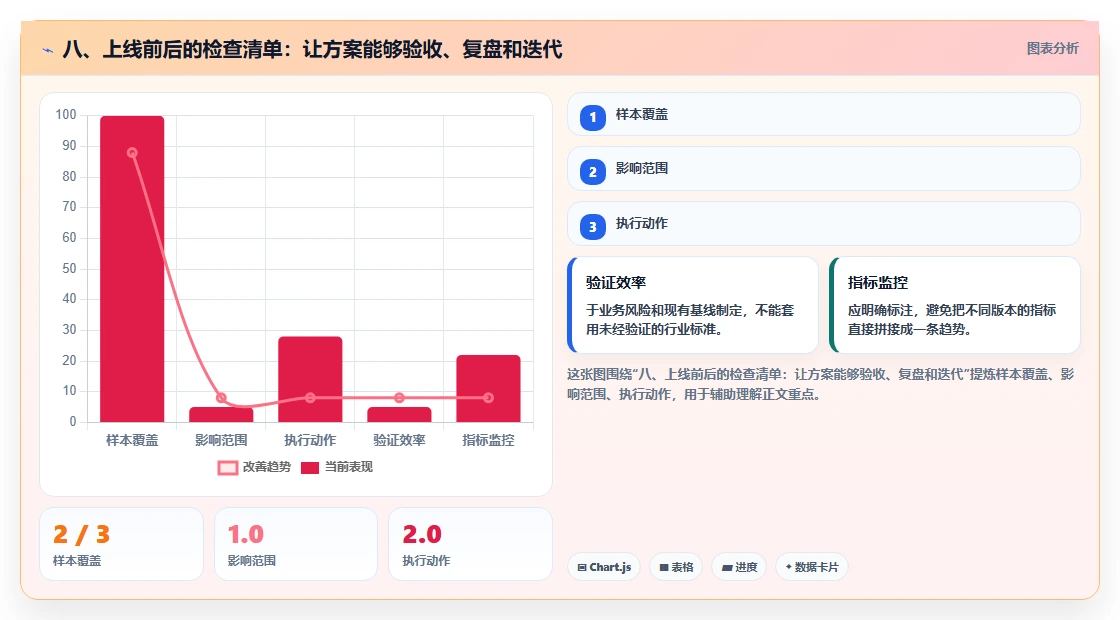Click the section heading 八、上线前后的检查清单

click(x=312, y=49)
